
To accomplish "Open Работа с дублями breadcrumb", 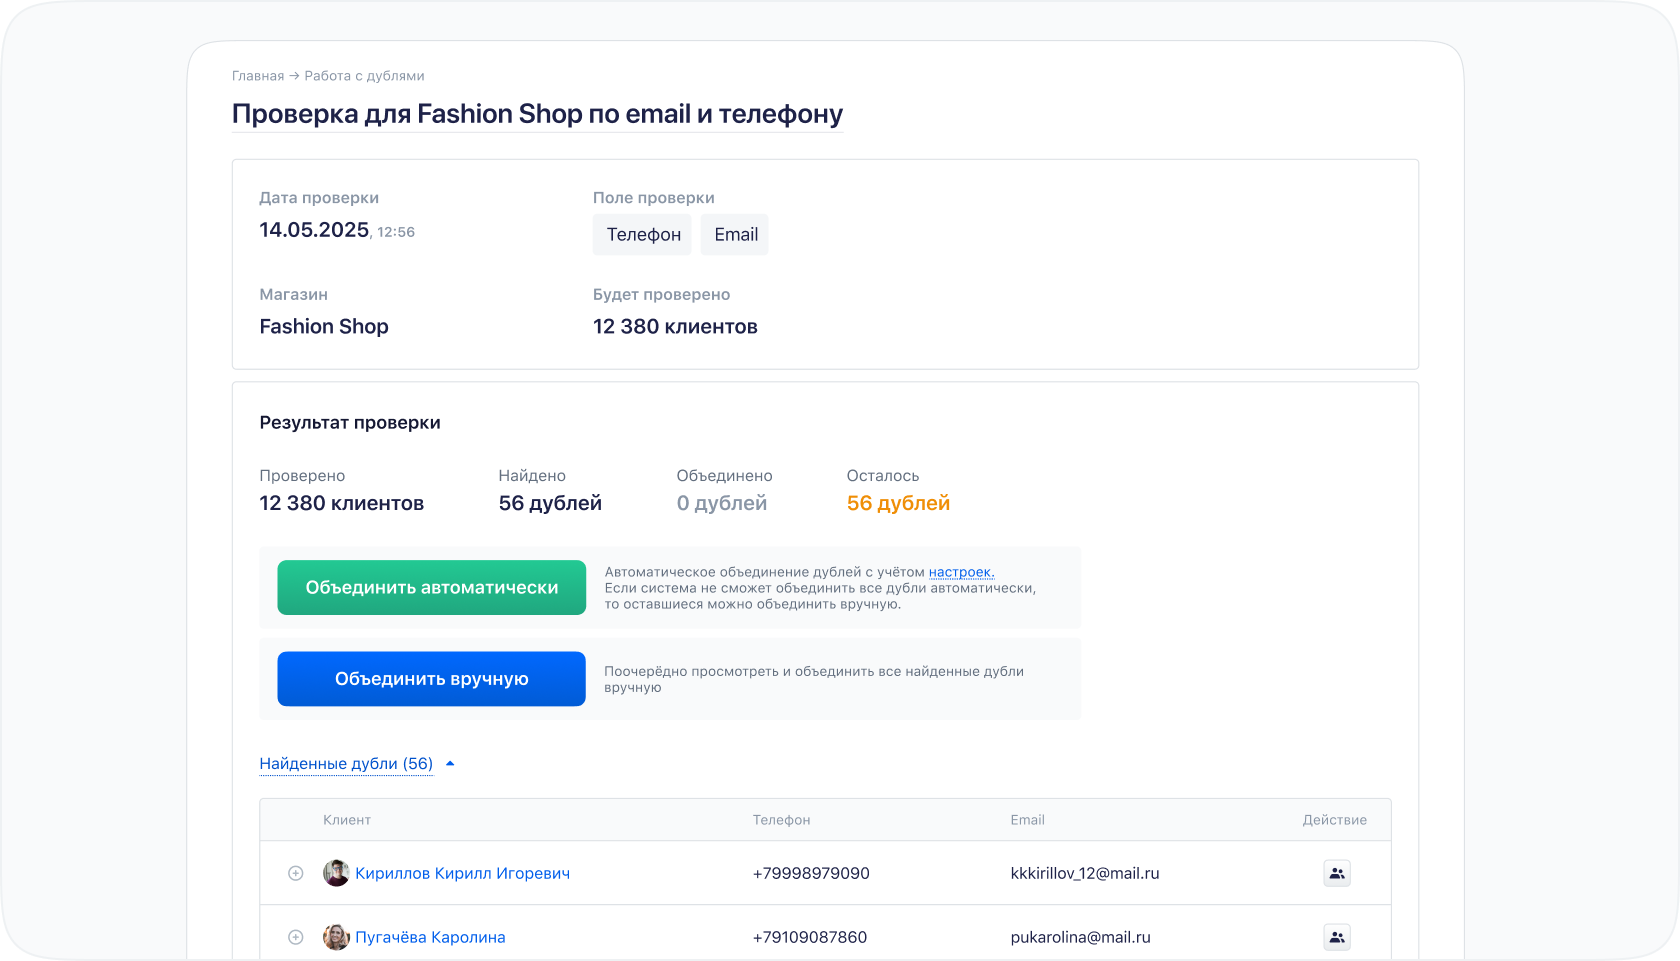I will [364, 76].
